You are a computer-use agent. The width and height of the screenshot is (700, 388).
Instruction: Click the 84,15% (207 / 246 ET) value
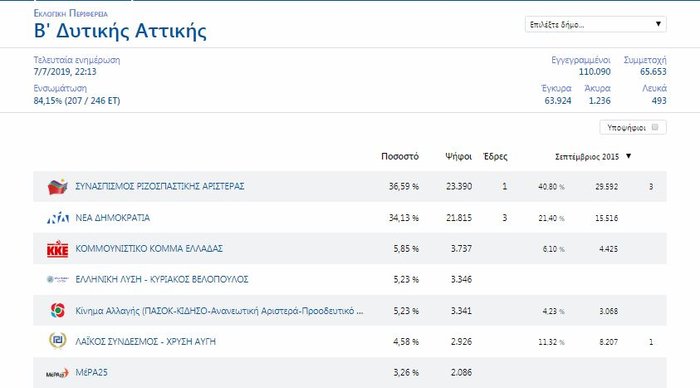click(77, 101)
